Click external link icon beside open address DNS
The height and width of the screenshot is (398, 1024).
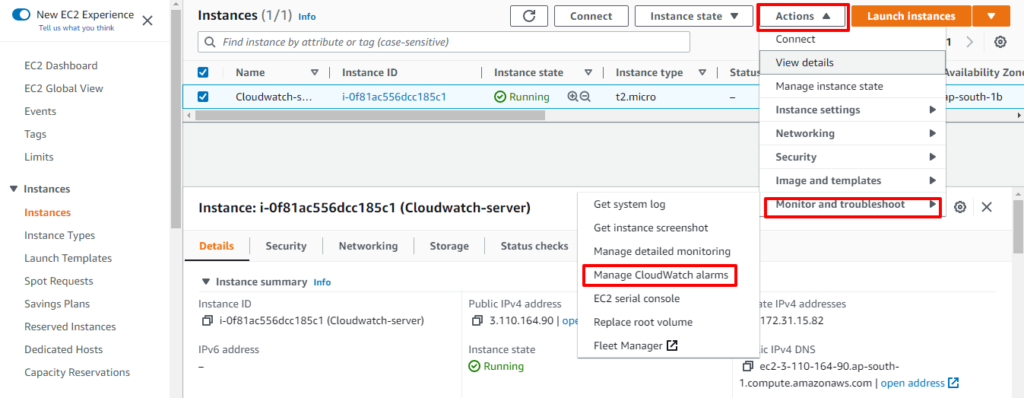pyautogui.click(x=953, y=383)
